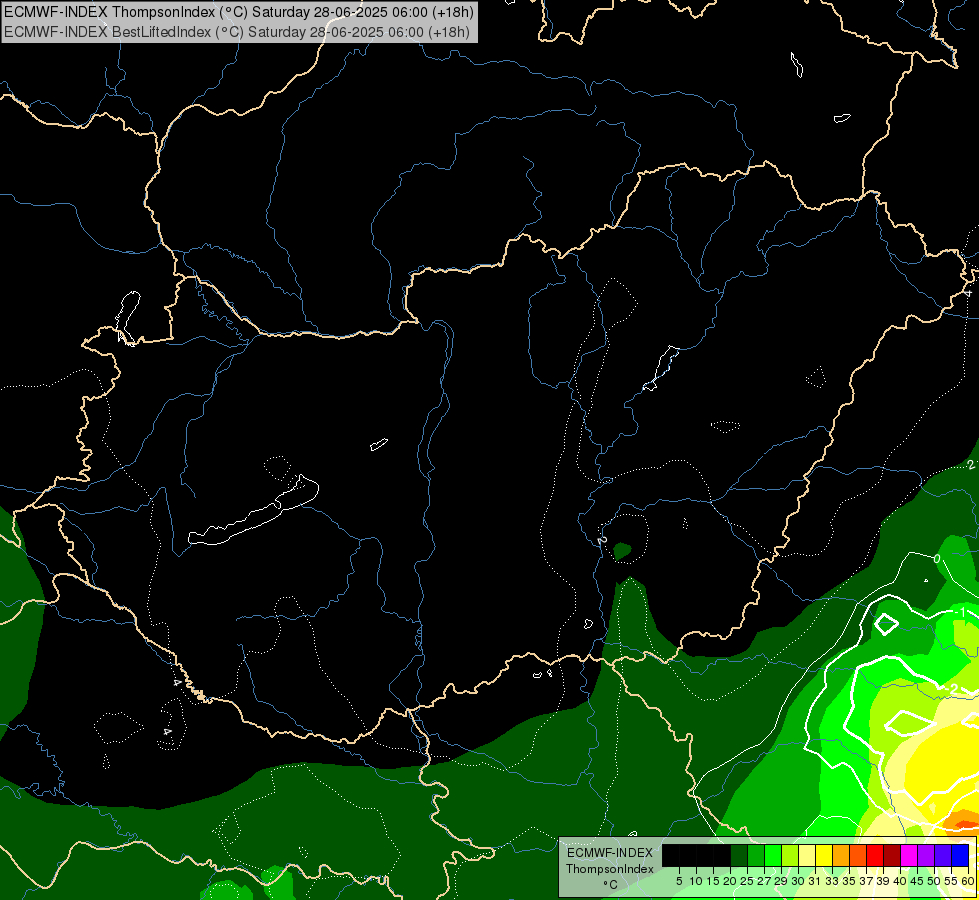This screenshot has width=979, height=900.
Task: Select the orange-red 35–37 legend swatch
Action: (x=858, y=856)
